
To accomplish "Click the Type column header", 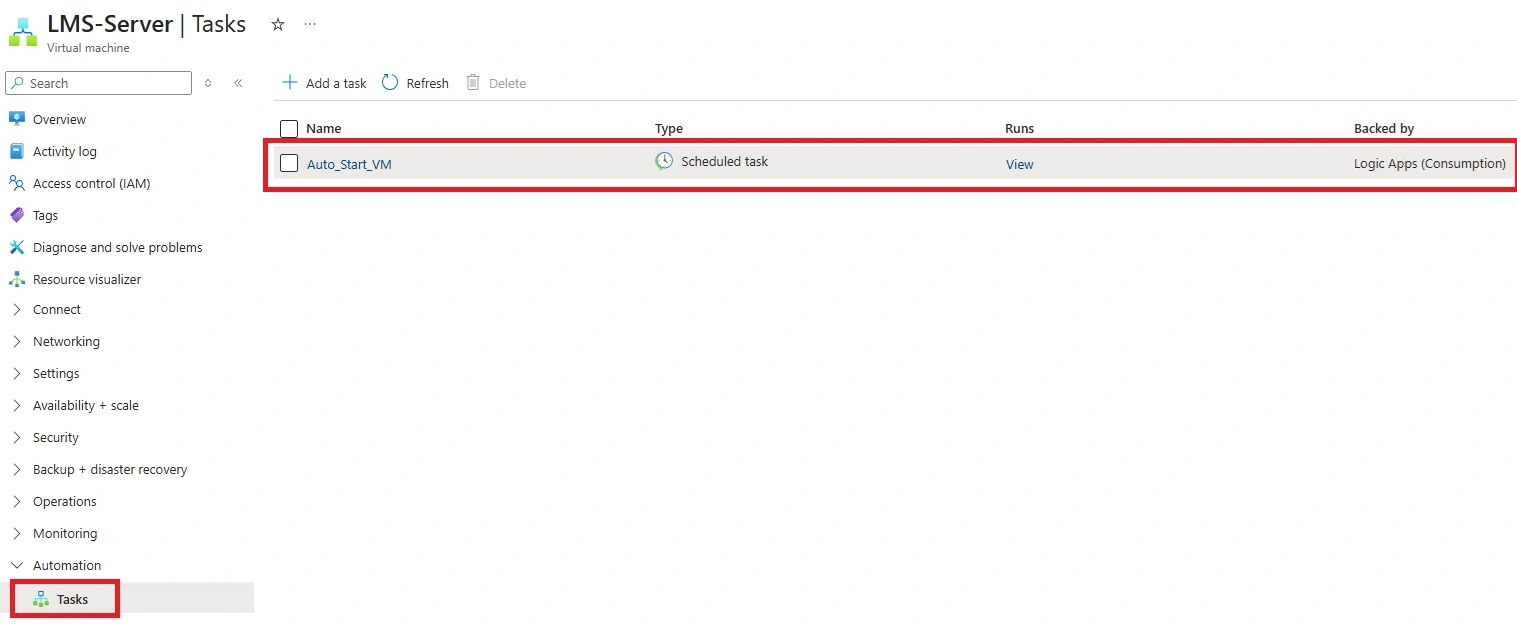I will [x=669, y=128].
